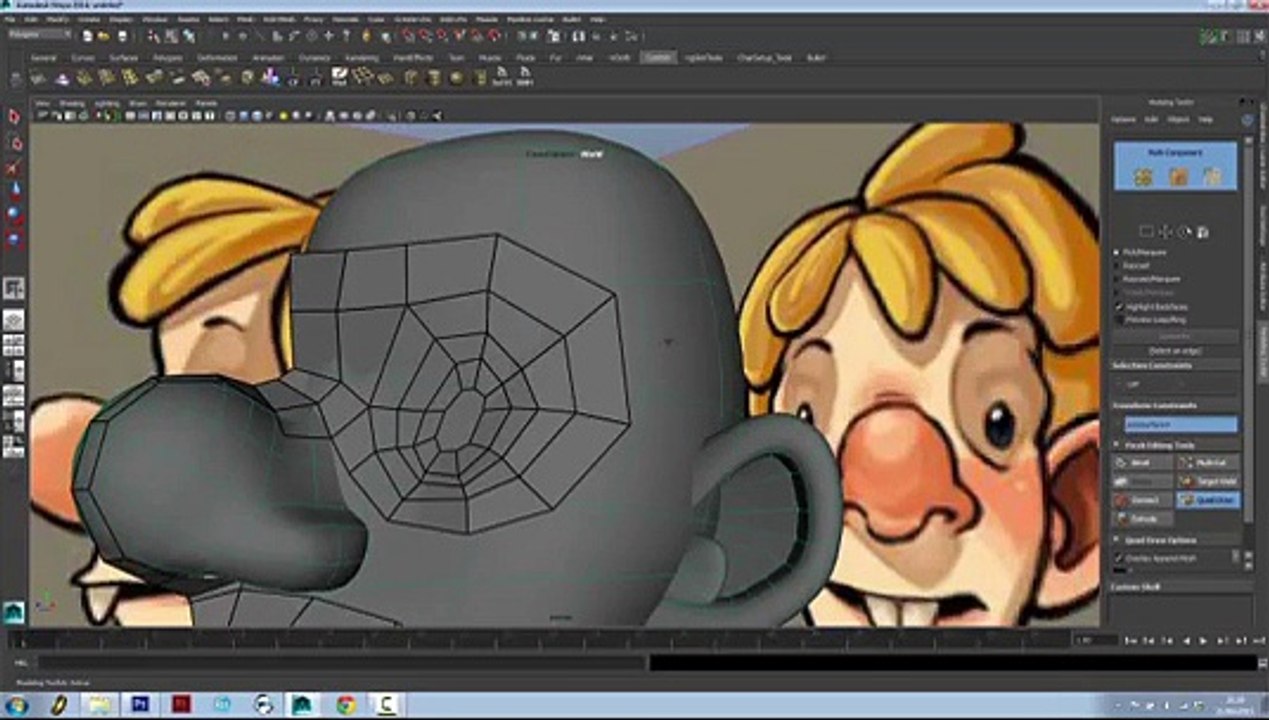Open the viewport Show menu
This screenshot has height=720, width=1269.
(x=138, y=103)
